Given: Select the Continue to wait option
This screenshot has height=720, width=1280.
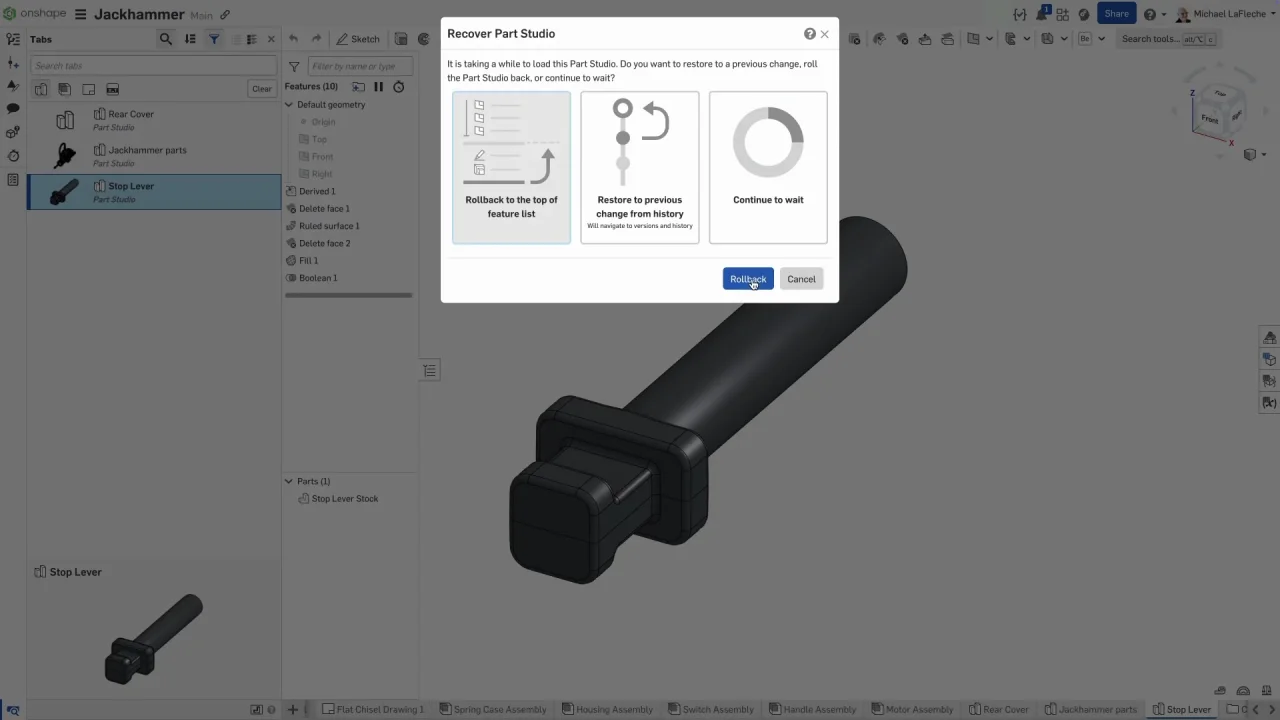Looking at the screenshot, I should pyautogui.click(x=767, y=167).
